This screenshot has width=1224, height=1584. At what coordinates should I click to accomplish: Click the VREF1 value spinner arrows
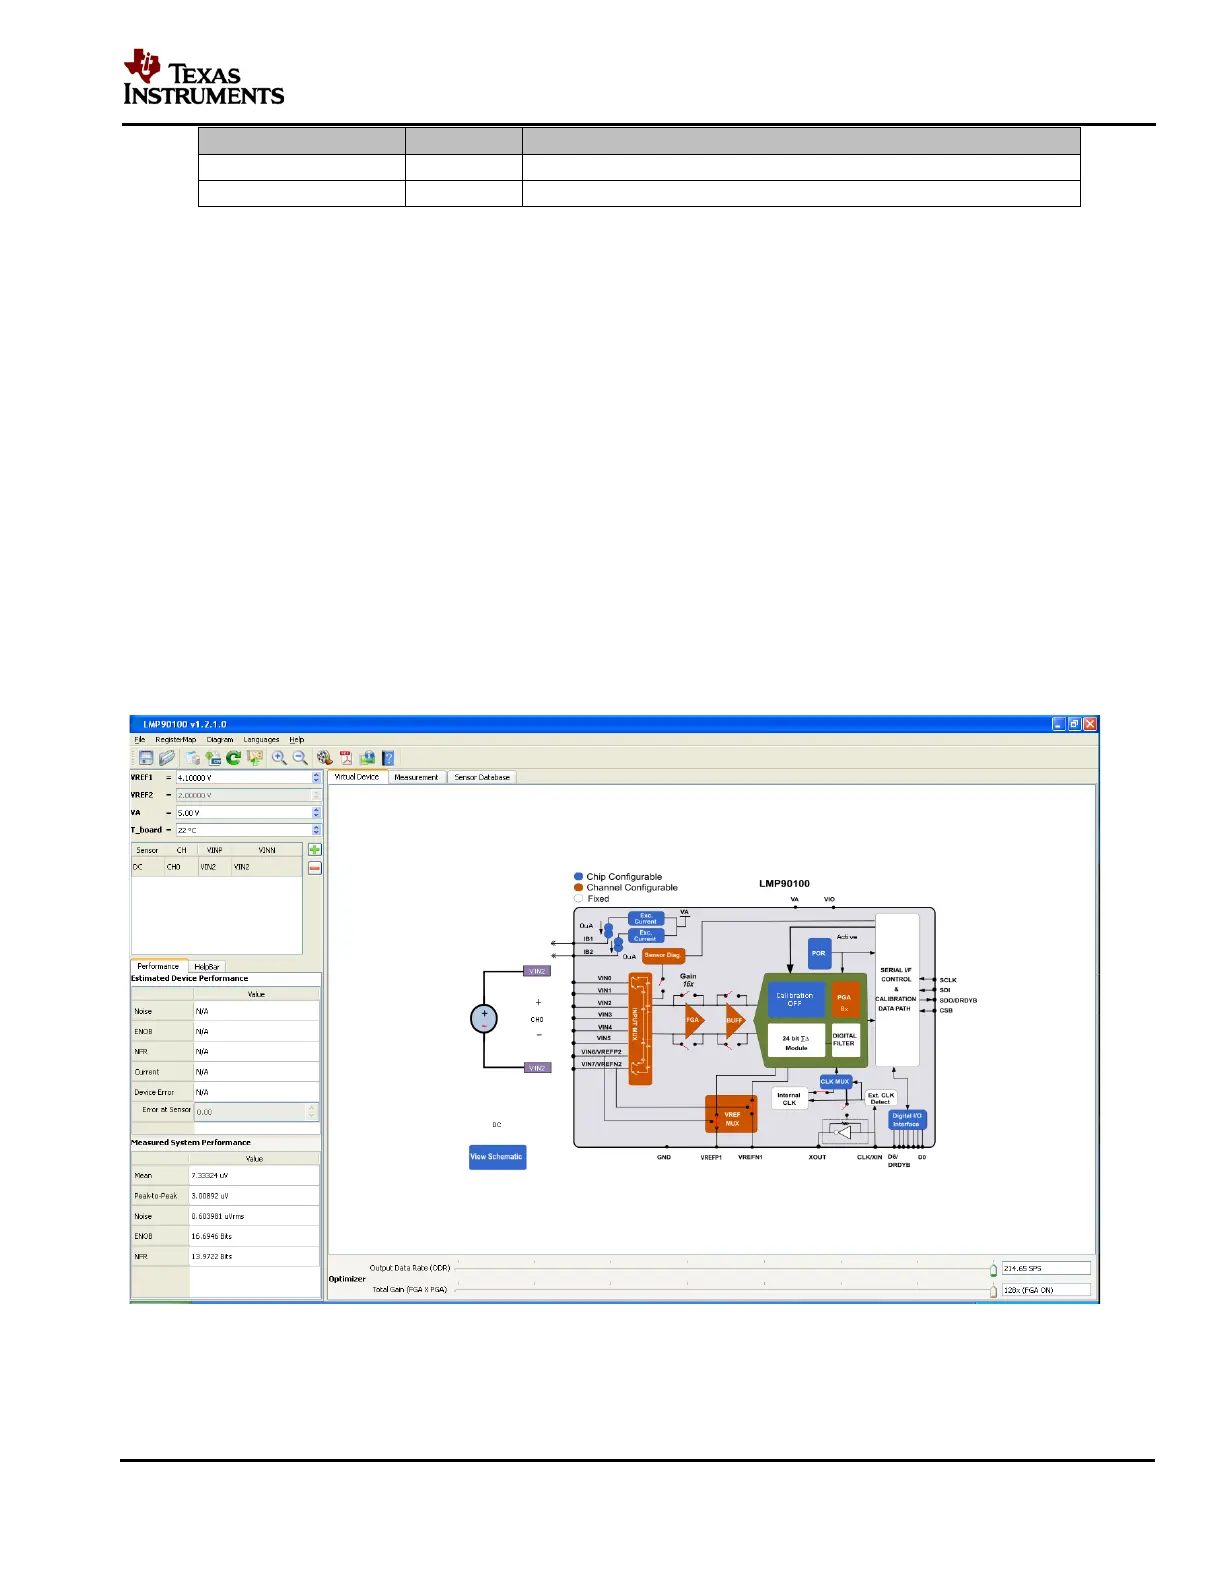[x=317, y=777]
